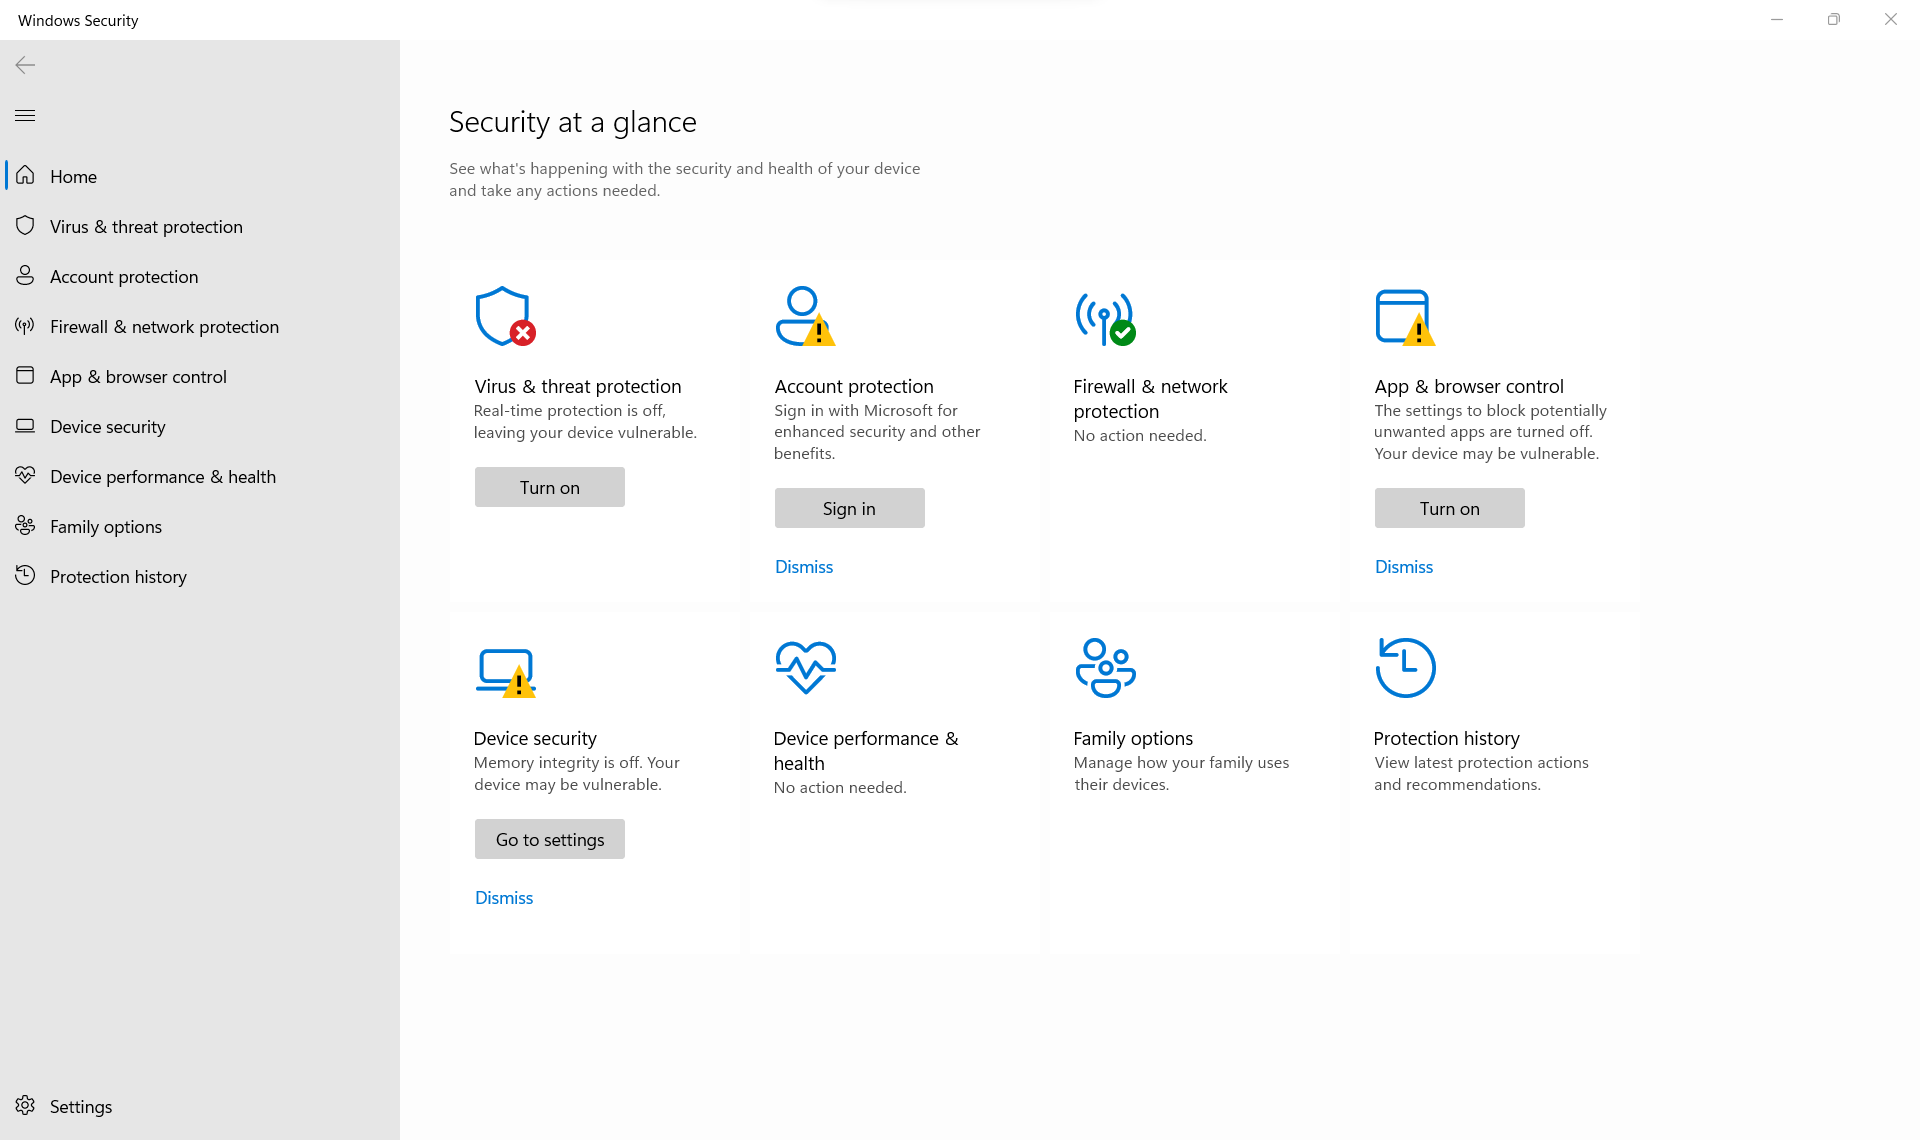Click the back arrow icon

tap(25, 65)
